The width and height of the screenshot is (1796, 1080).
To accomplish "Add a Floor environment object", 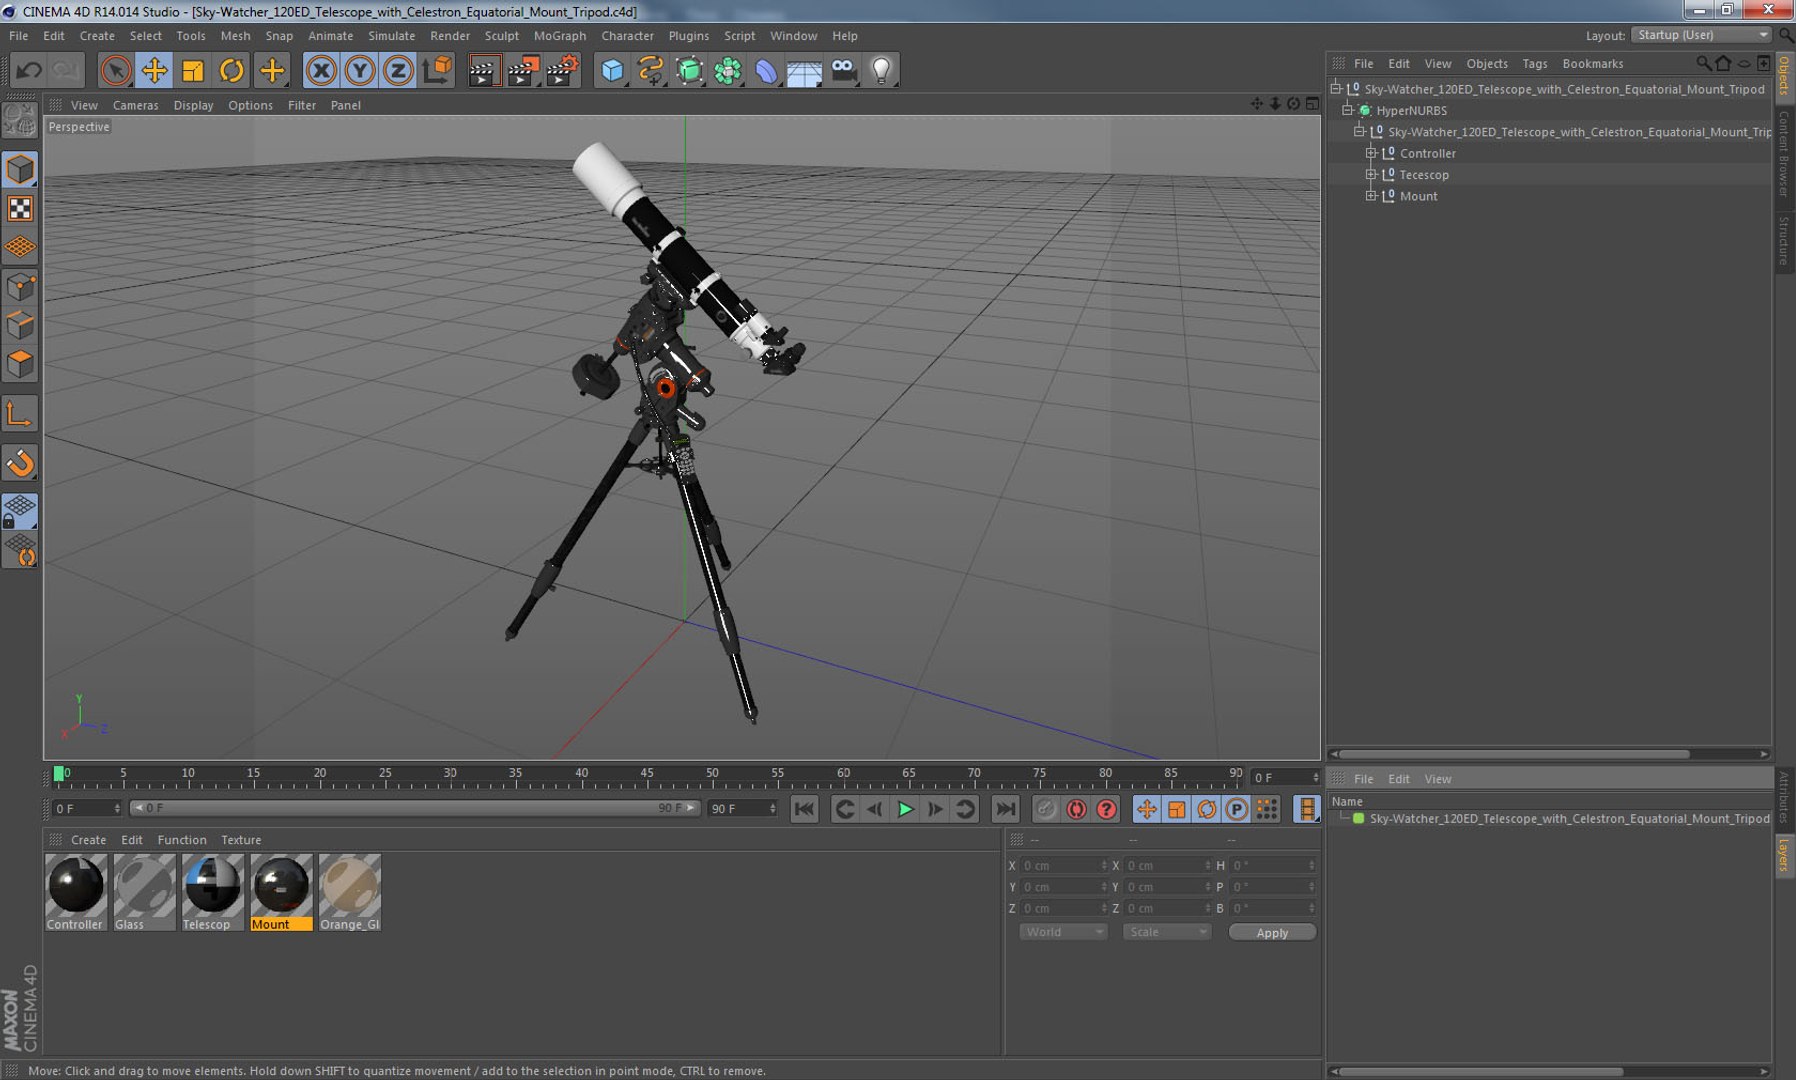I will [x=805, y=70].
